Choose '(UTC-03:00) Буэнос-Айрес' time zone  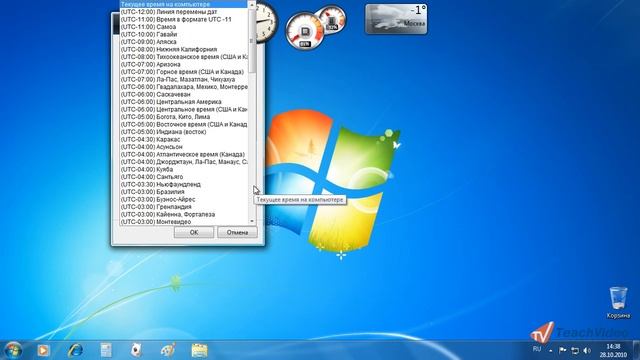point(184,199)
